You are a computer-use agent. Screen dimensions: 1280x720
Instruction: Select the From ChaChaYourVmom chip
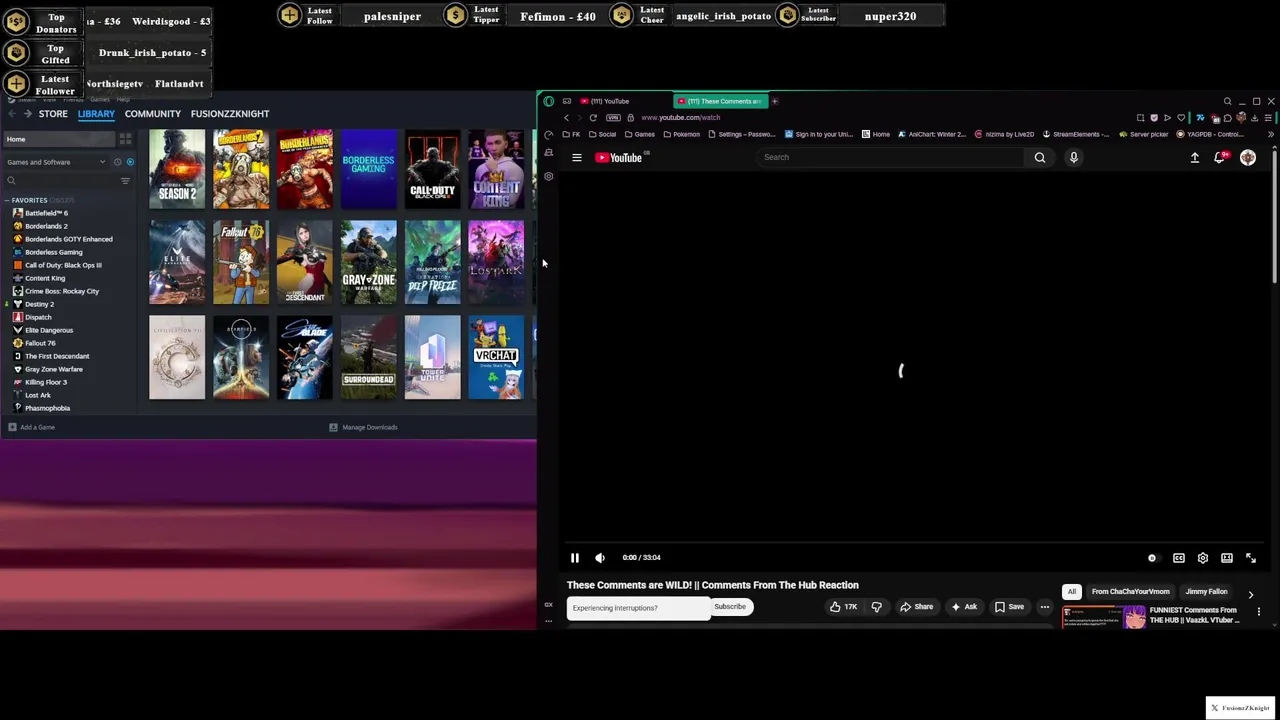point(1131,592)
